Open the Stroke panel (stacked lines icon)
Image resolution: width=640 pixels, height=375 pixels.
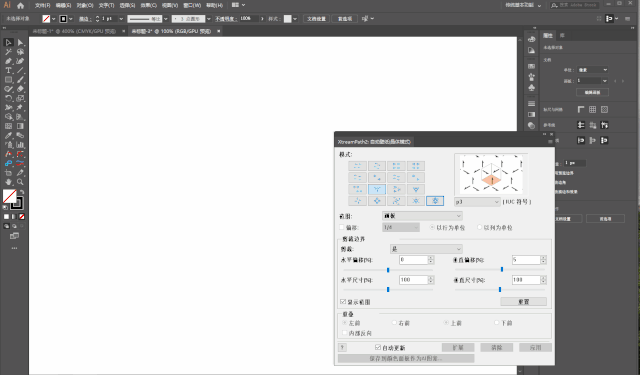tap(531, 104)
